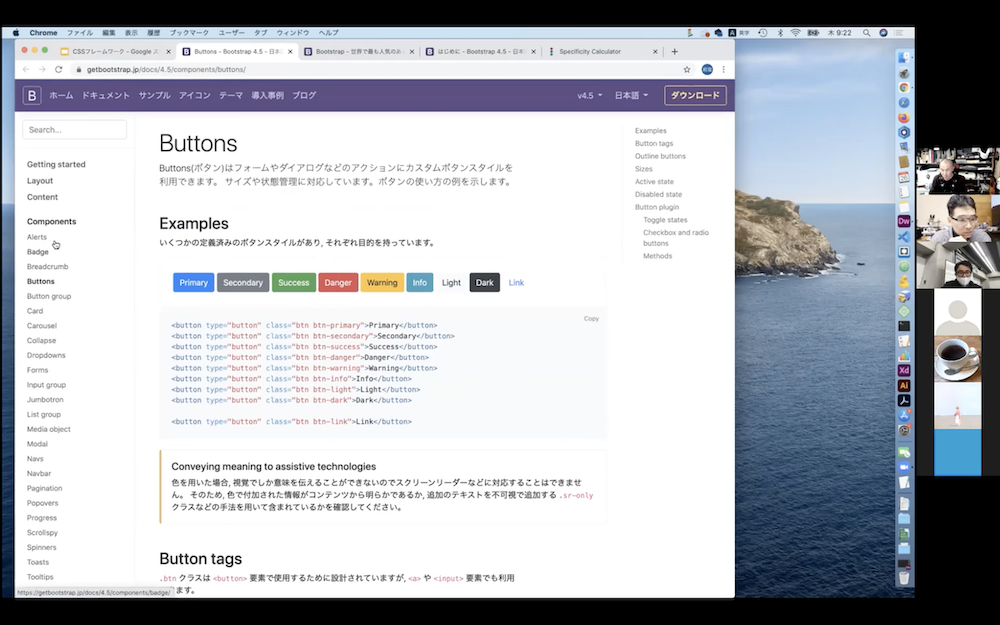
Task: Open Chrome's three-dot menu
Action: click(723, 70)
